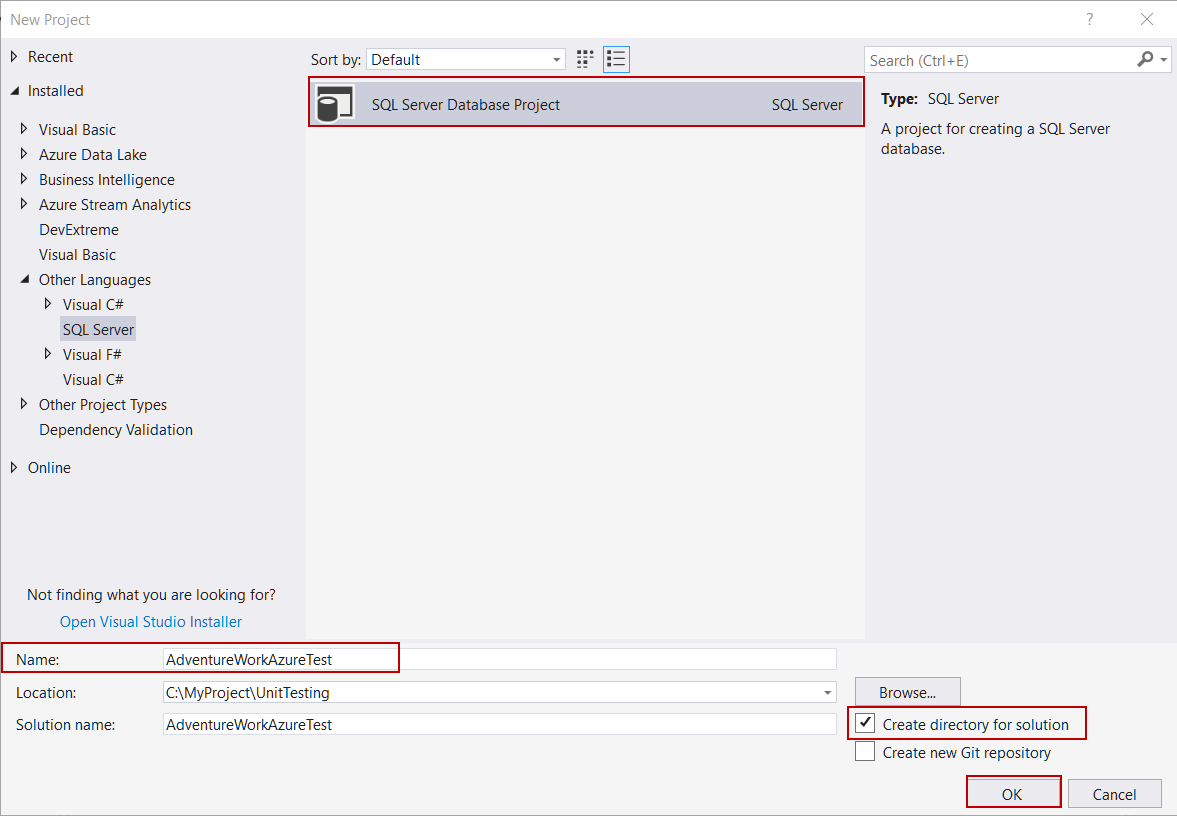Open the Sort by dropdown
Viewport: 1177px width, 816px height.
(x=556, y=59)
